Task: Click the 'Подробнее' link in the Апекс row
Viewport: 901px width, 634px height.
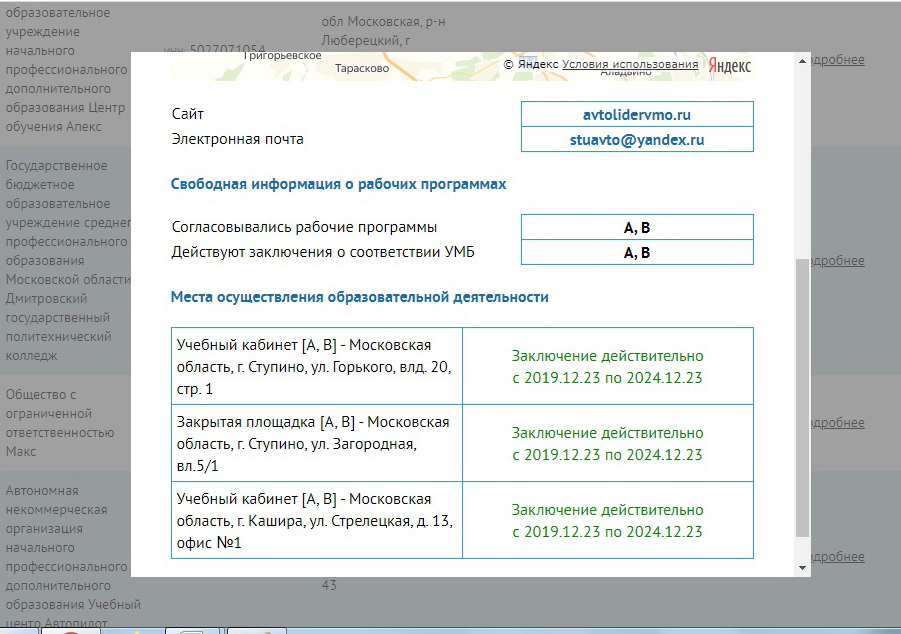Action: coord(838,60)
